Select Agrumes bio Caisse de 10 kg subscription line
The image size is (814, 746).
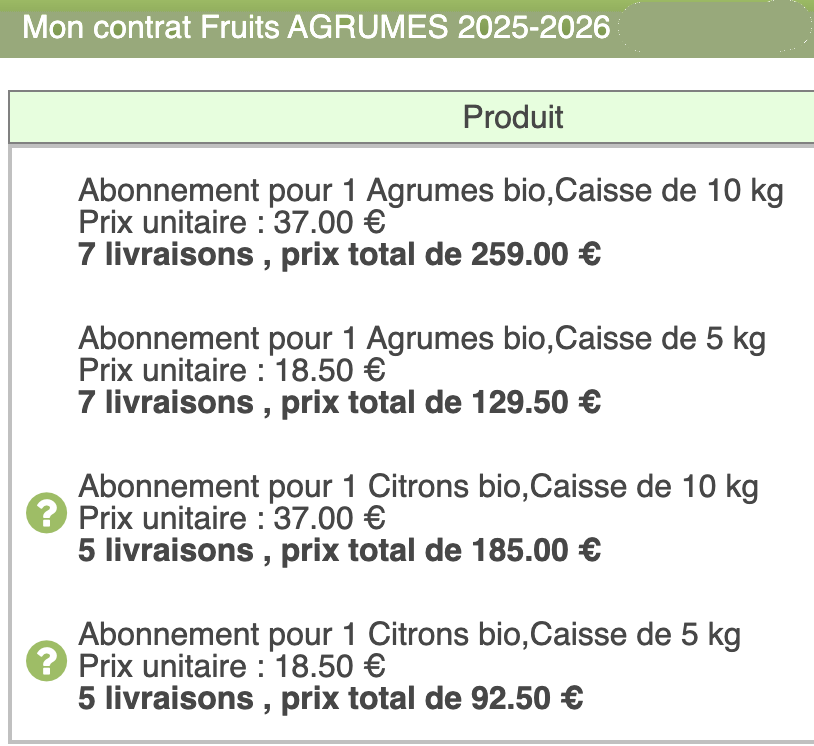pyautogui.click(x=430, y=191)
